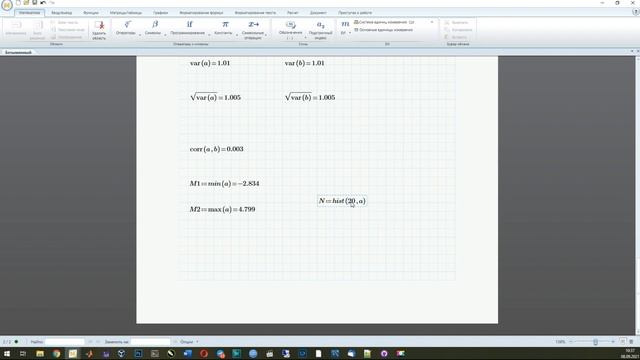Viewport: 640px width, 360px height.
Task: Click the system clock in taskbar
Action: (x=631, y=353)
